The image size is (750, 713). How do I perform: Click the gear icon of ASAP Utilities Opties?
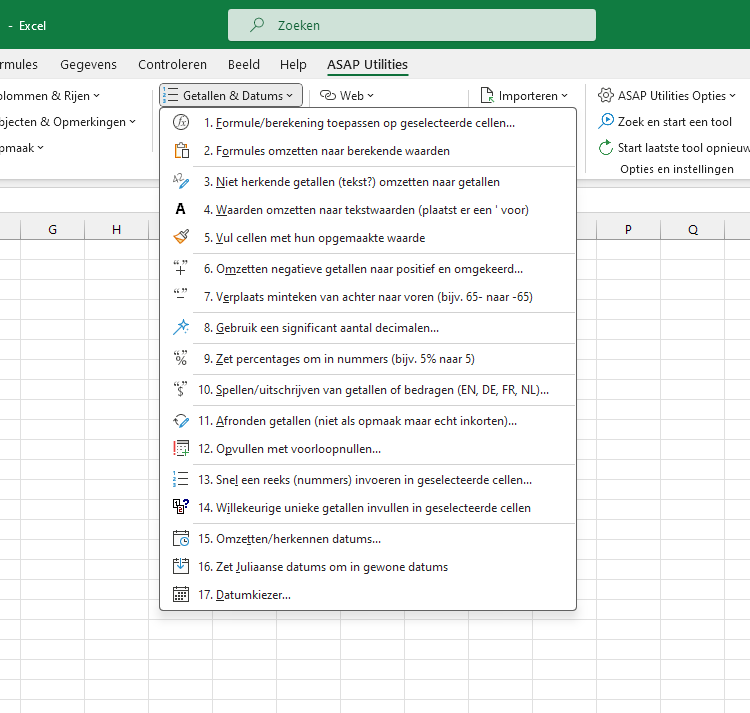pos(606,95)
